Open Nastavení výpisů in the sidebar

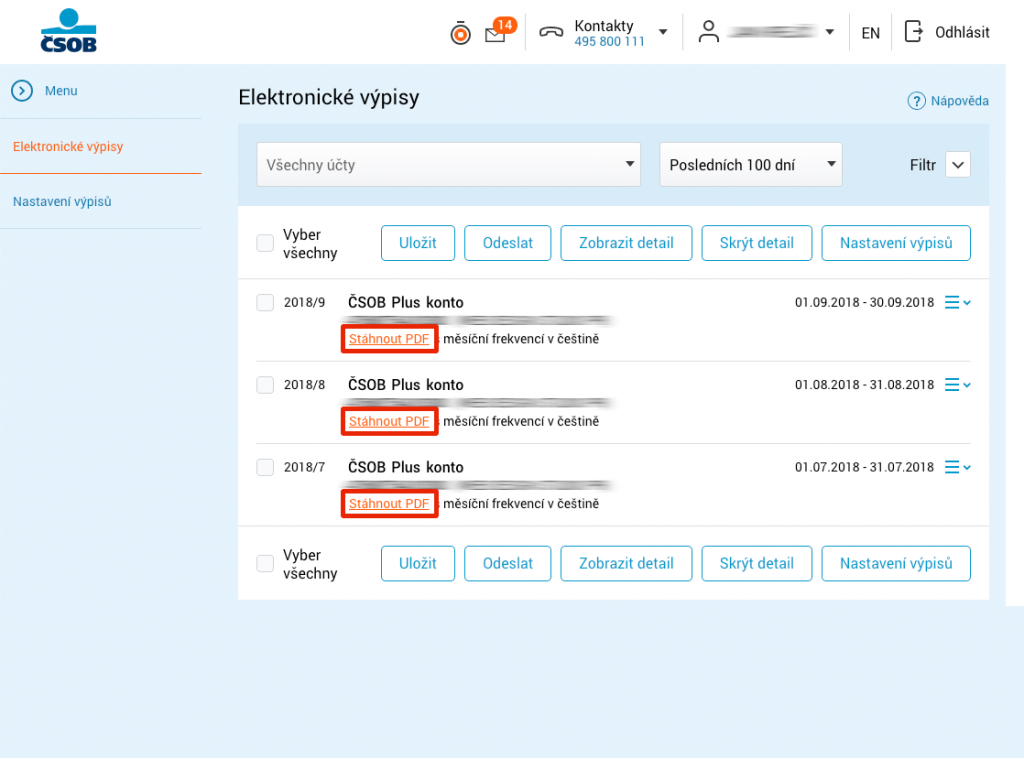[62, 202]
